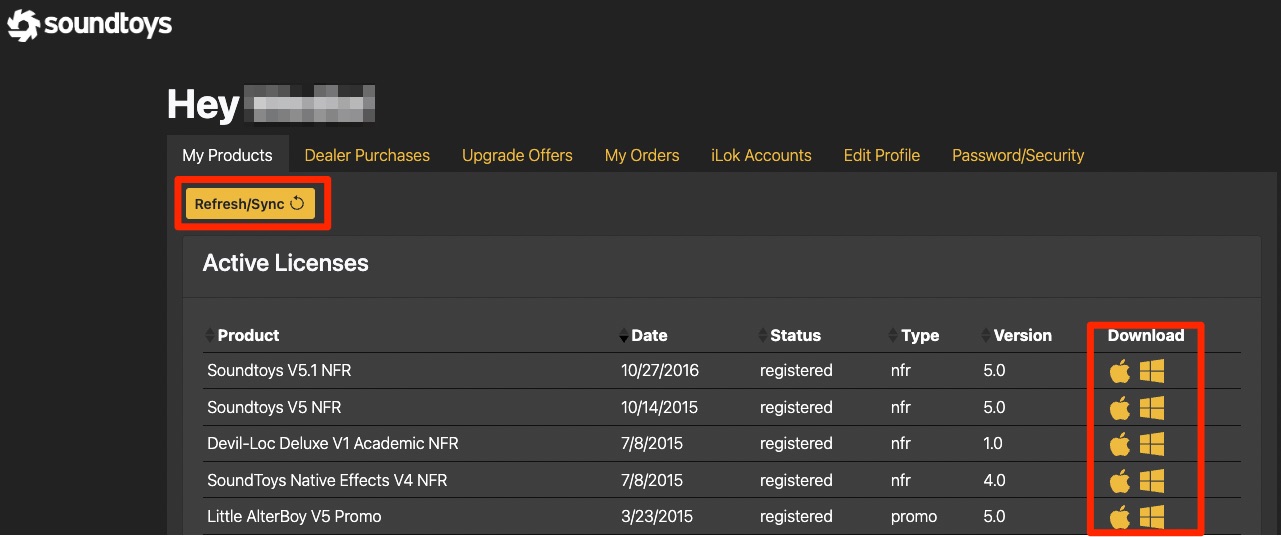The image size is (1281, 537).
Task: Sort table by Version column
Action: coord(1016,335)
